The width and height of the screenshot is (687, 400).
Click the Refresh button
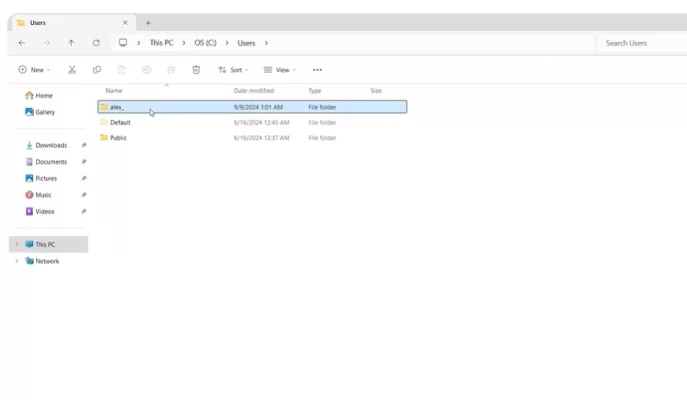click(96, 43)
